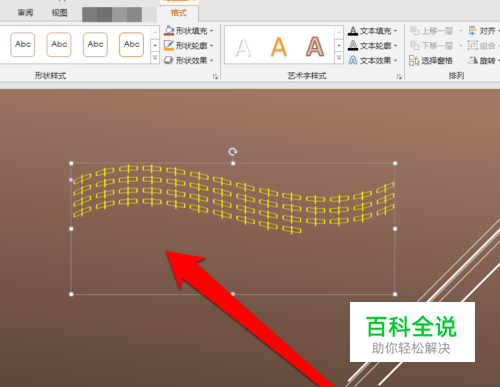
Task: Open the 文本填充 dropdown arrow
Action: pyautogui.click(x=396, y=31)
